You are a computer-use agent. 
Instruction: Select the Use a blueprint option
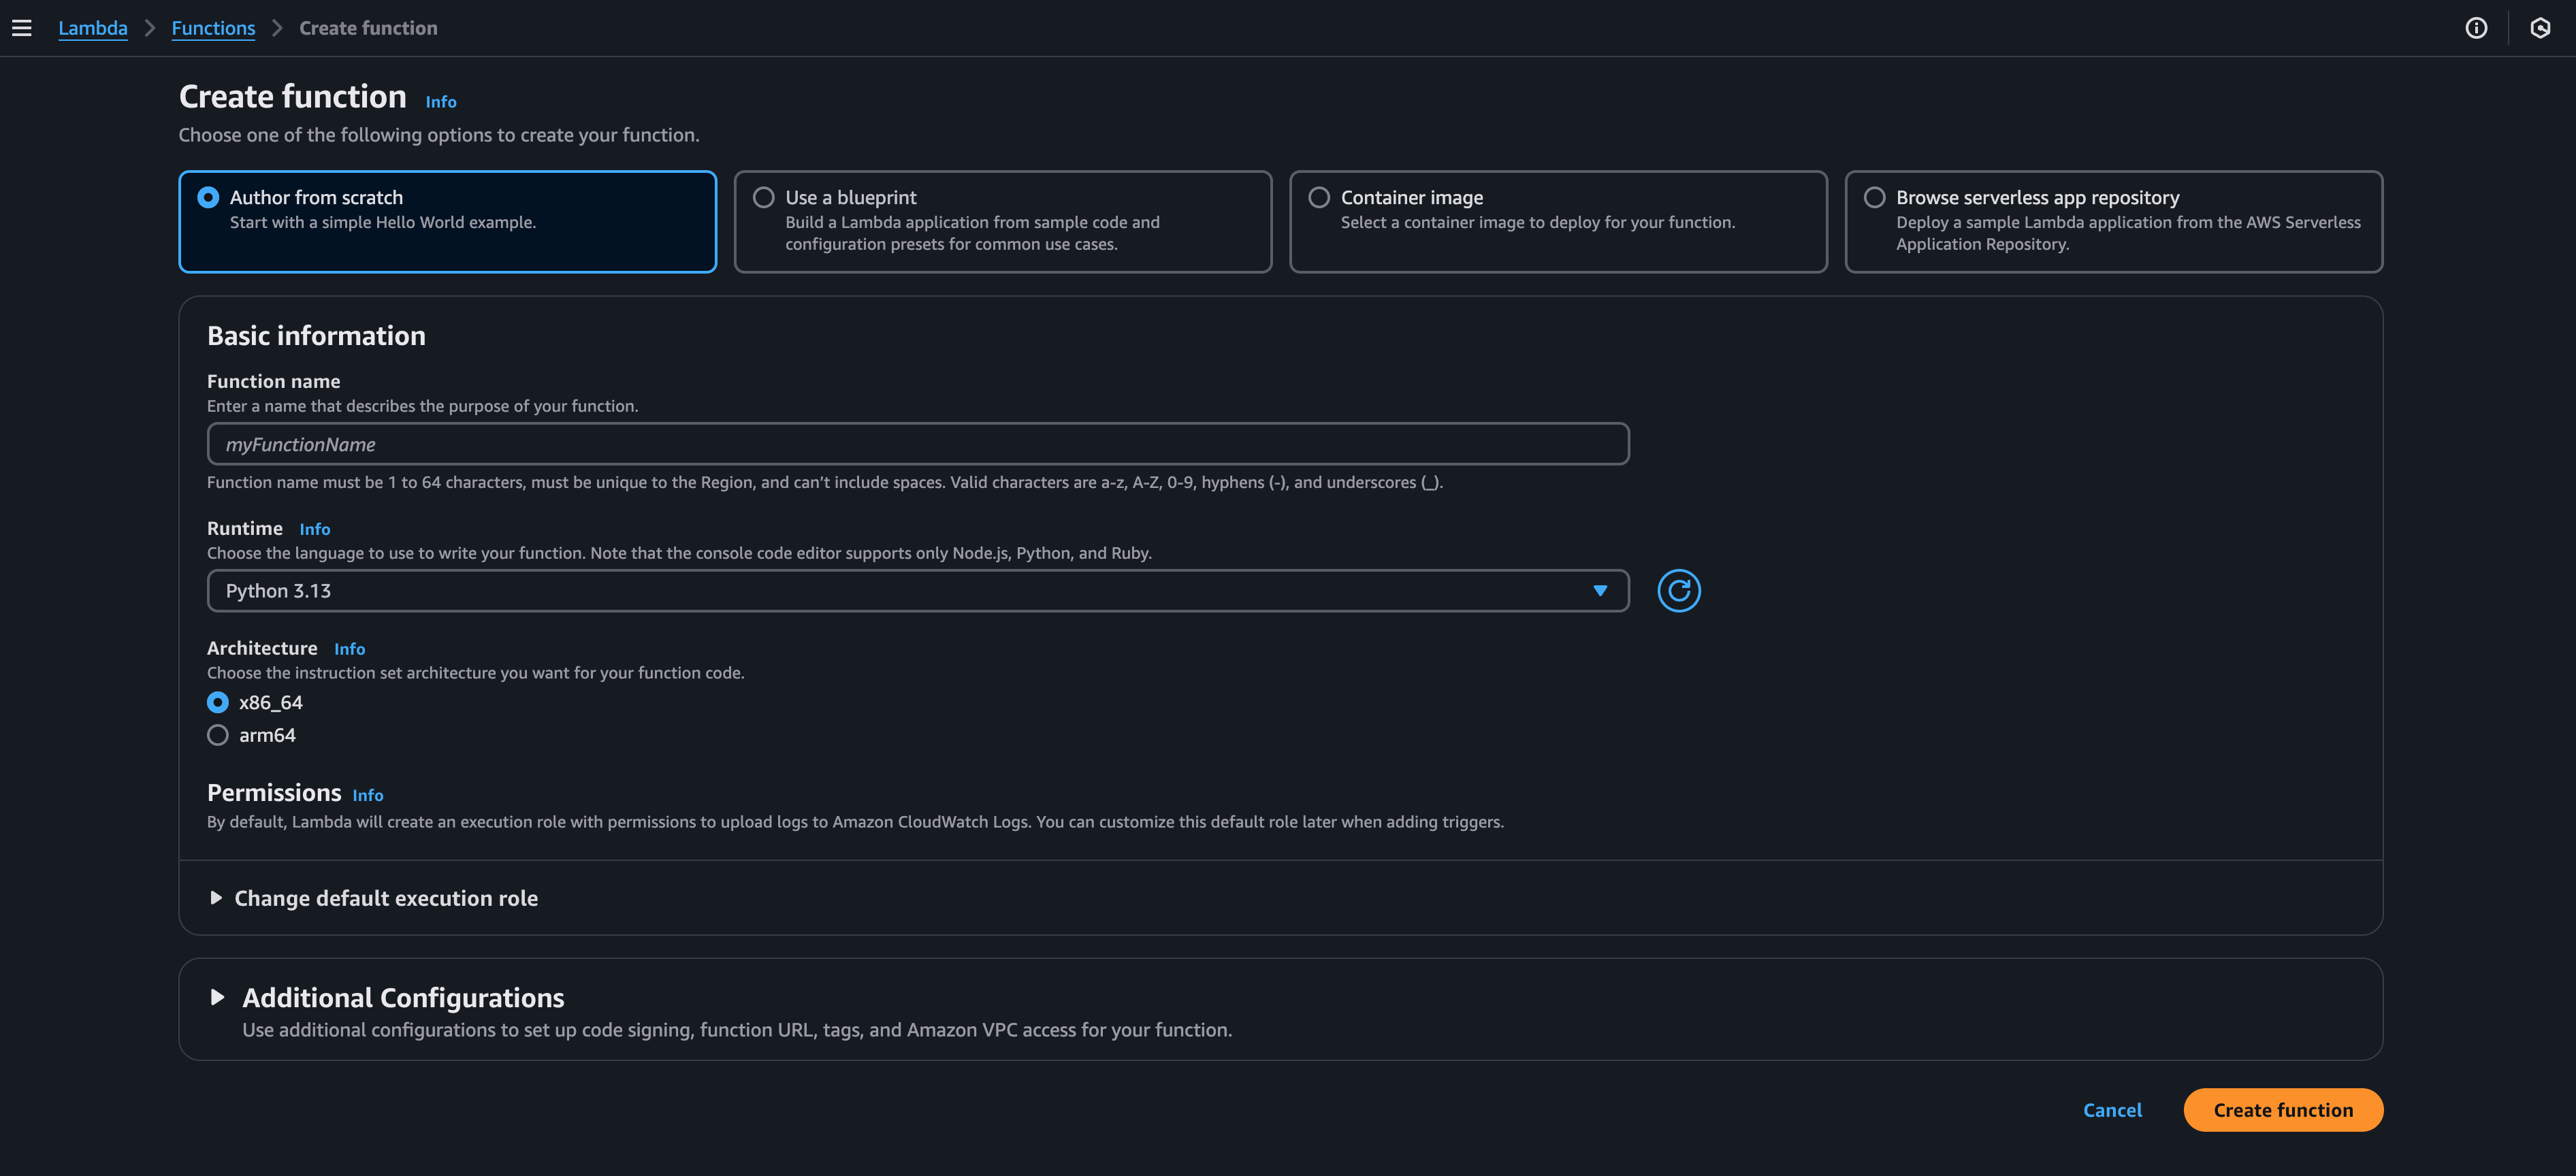point(1002,222)
